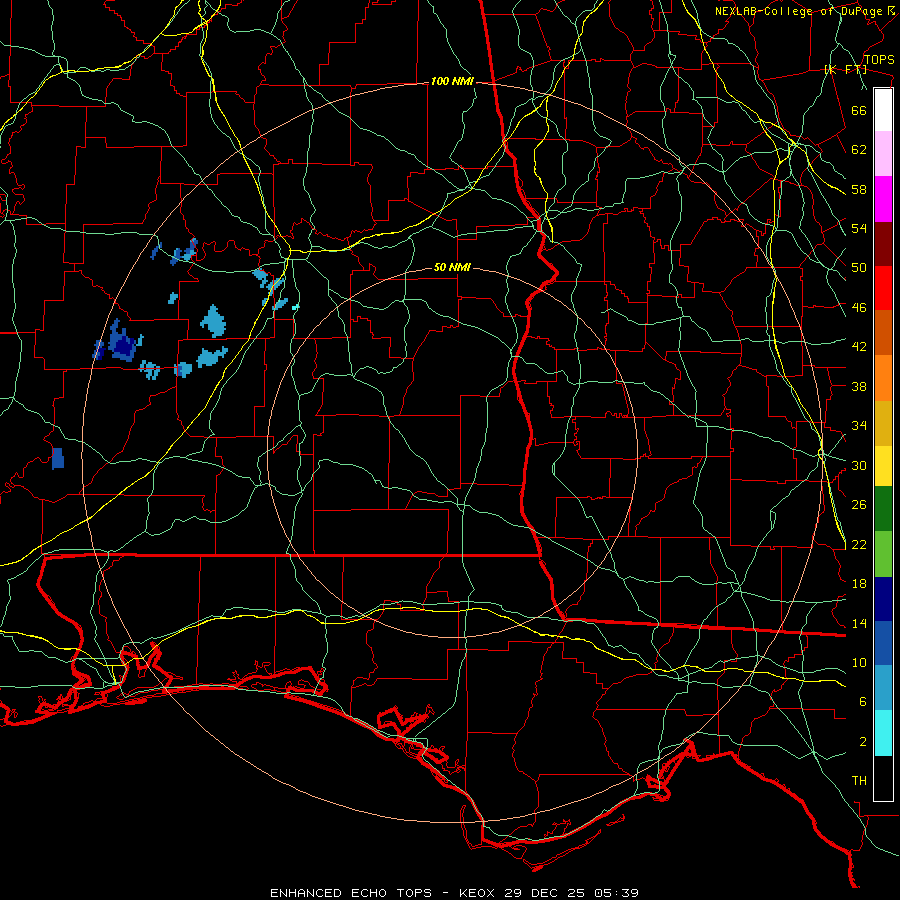Image resolution: width=900 pixels, height=900 pixels.
Task: Click the dark navy echo cell west of radar
Action: (122, 344)
